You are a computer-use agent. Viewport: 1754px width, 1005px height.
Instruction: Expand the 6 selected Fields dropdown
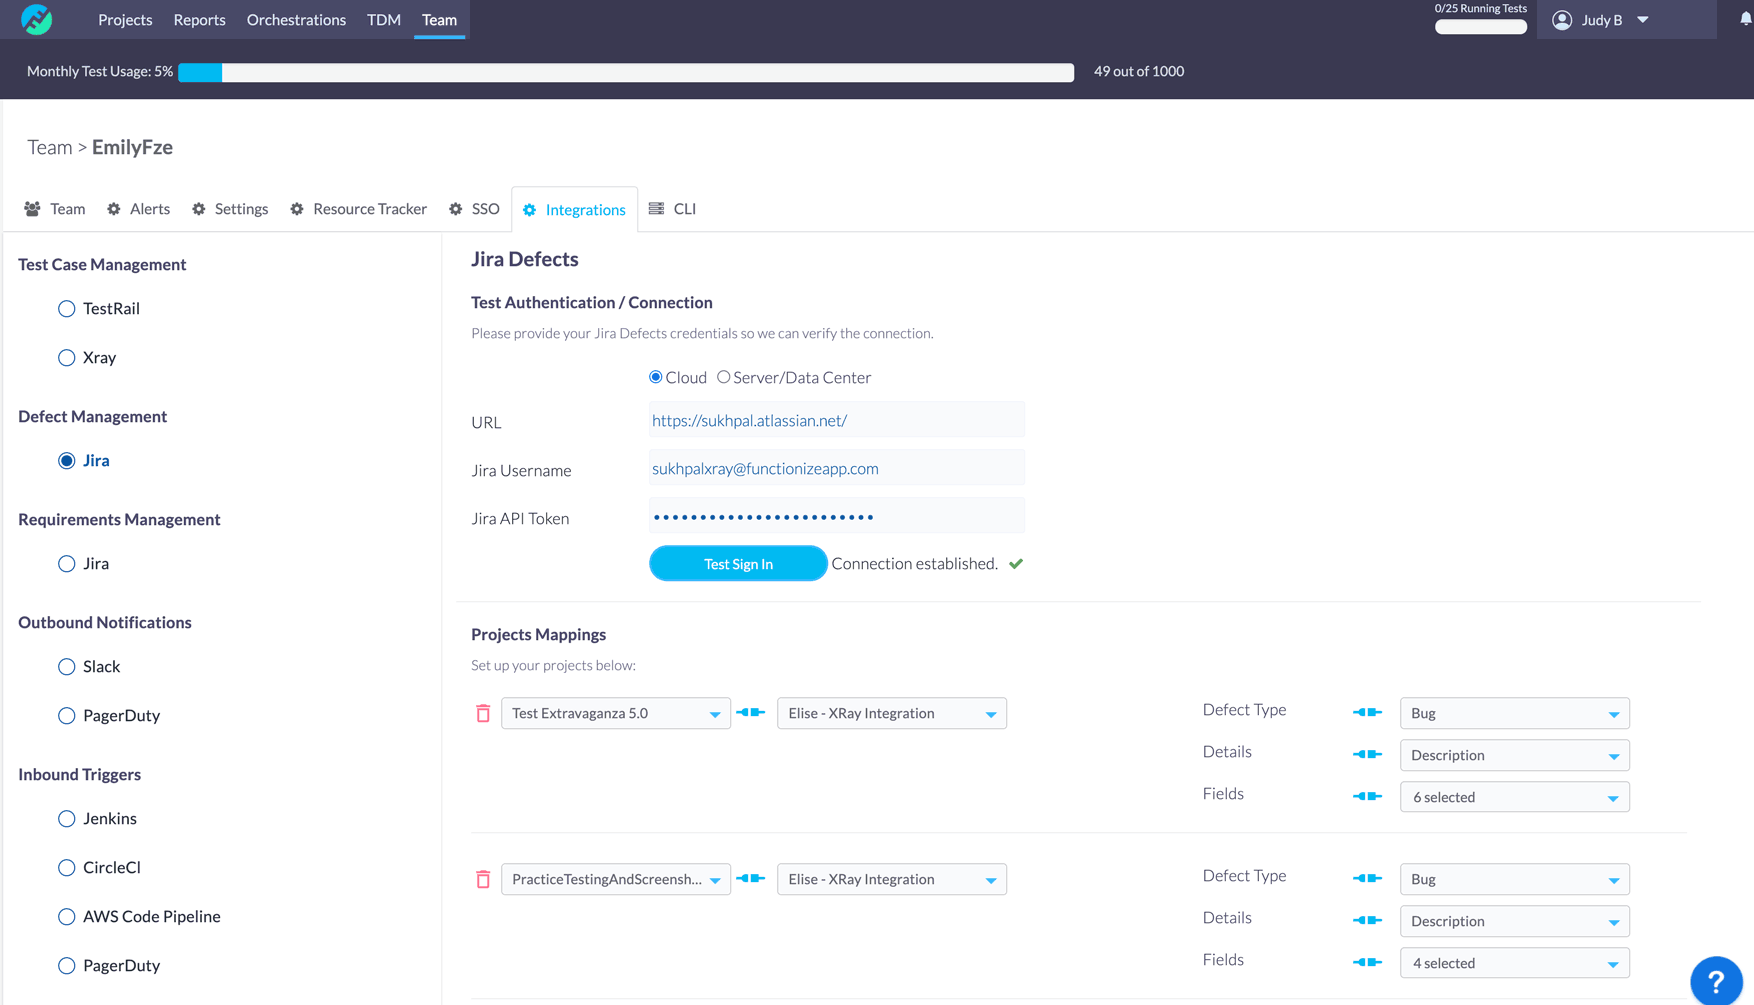coord(1515,797)
